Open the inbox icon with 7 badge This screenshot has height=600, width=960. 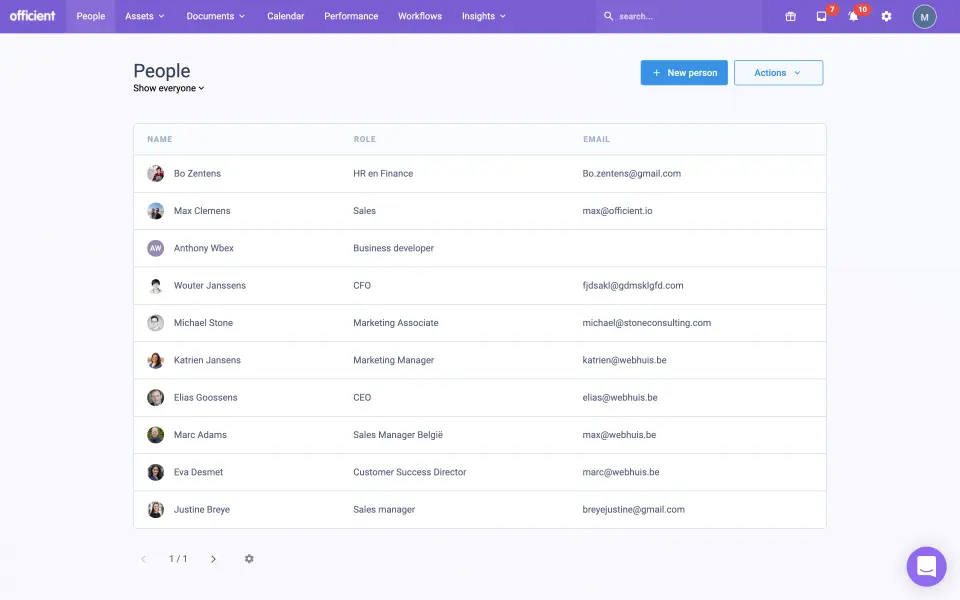coord(821,17)
